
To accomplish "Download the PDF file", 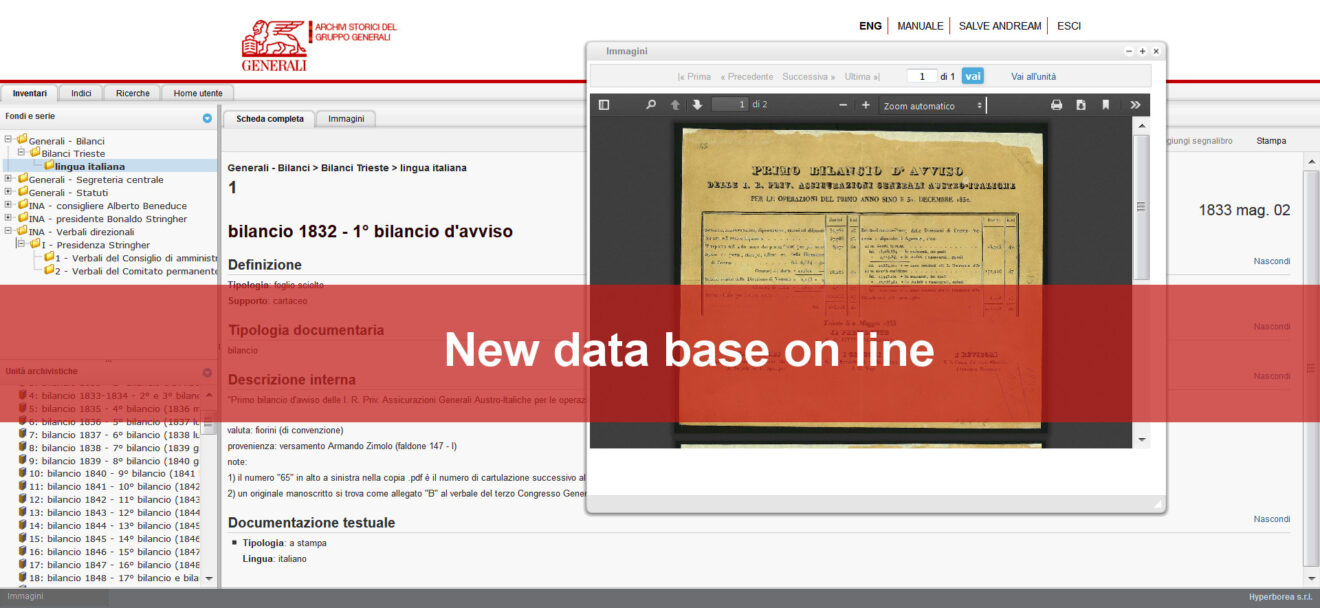I will point(1081,105).
